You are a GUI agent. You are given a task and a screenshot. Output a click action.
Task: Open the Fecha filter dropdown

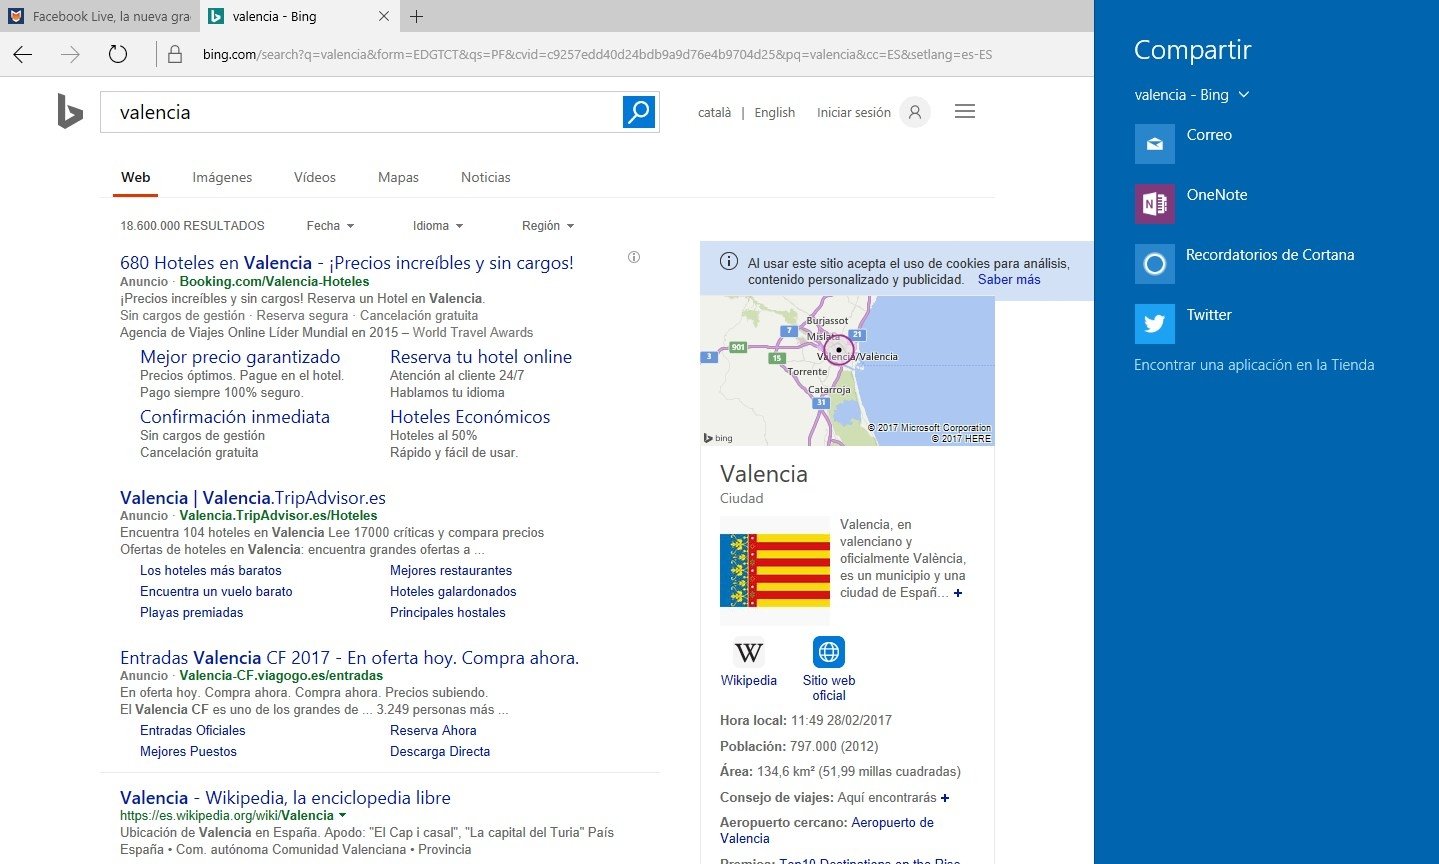(330, 226)
